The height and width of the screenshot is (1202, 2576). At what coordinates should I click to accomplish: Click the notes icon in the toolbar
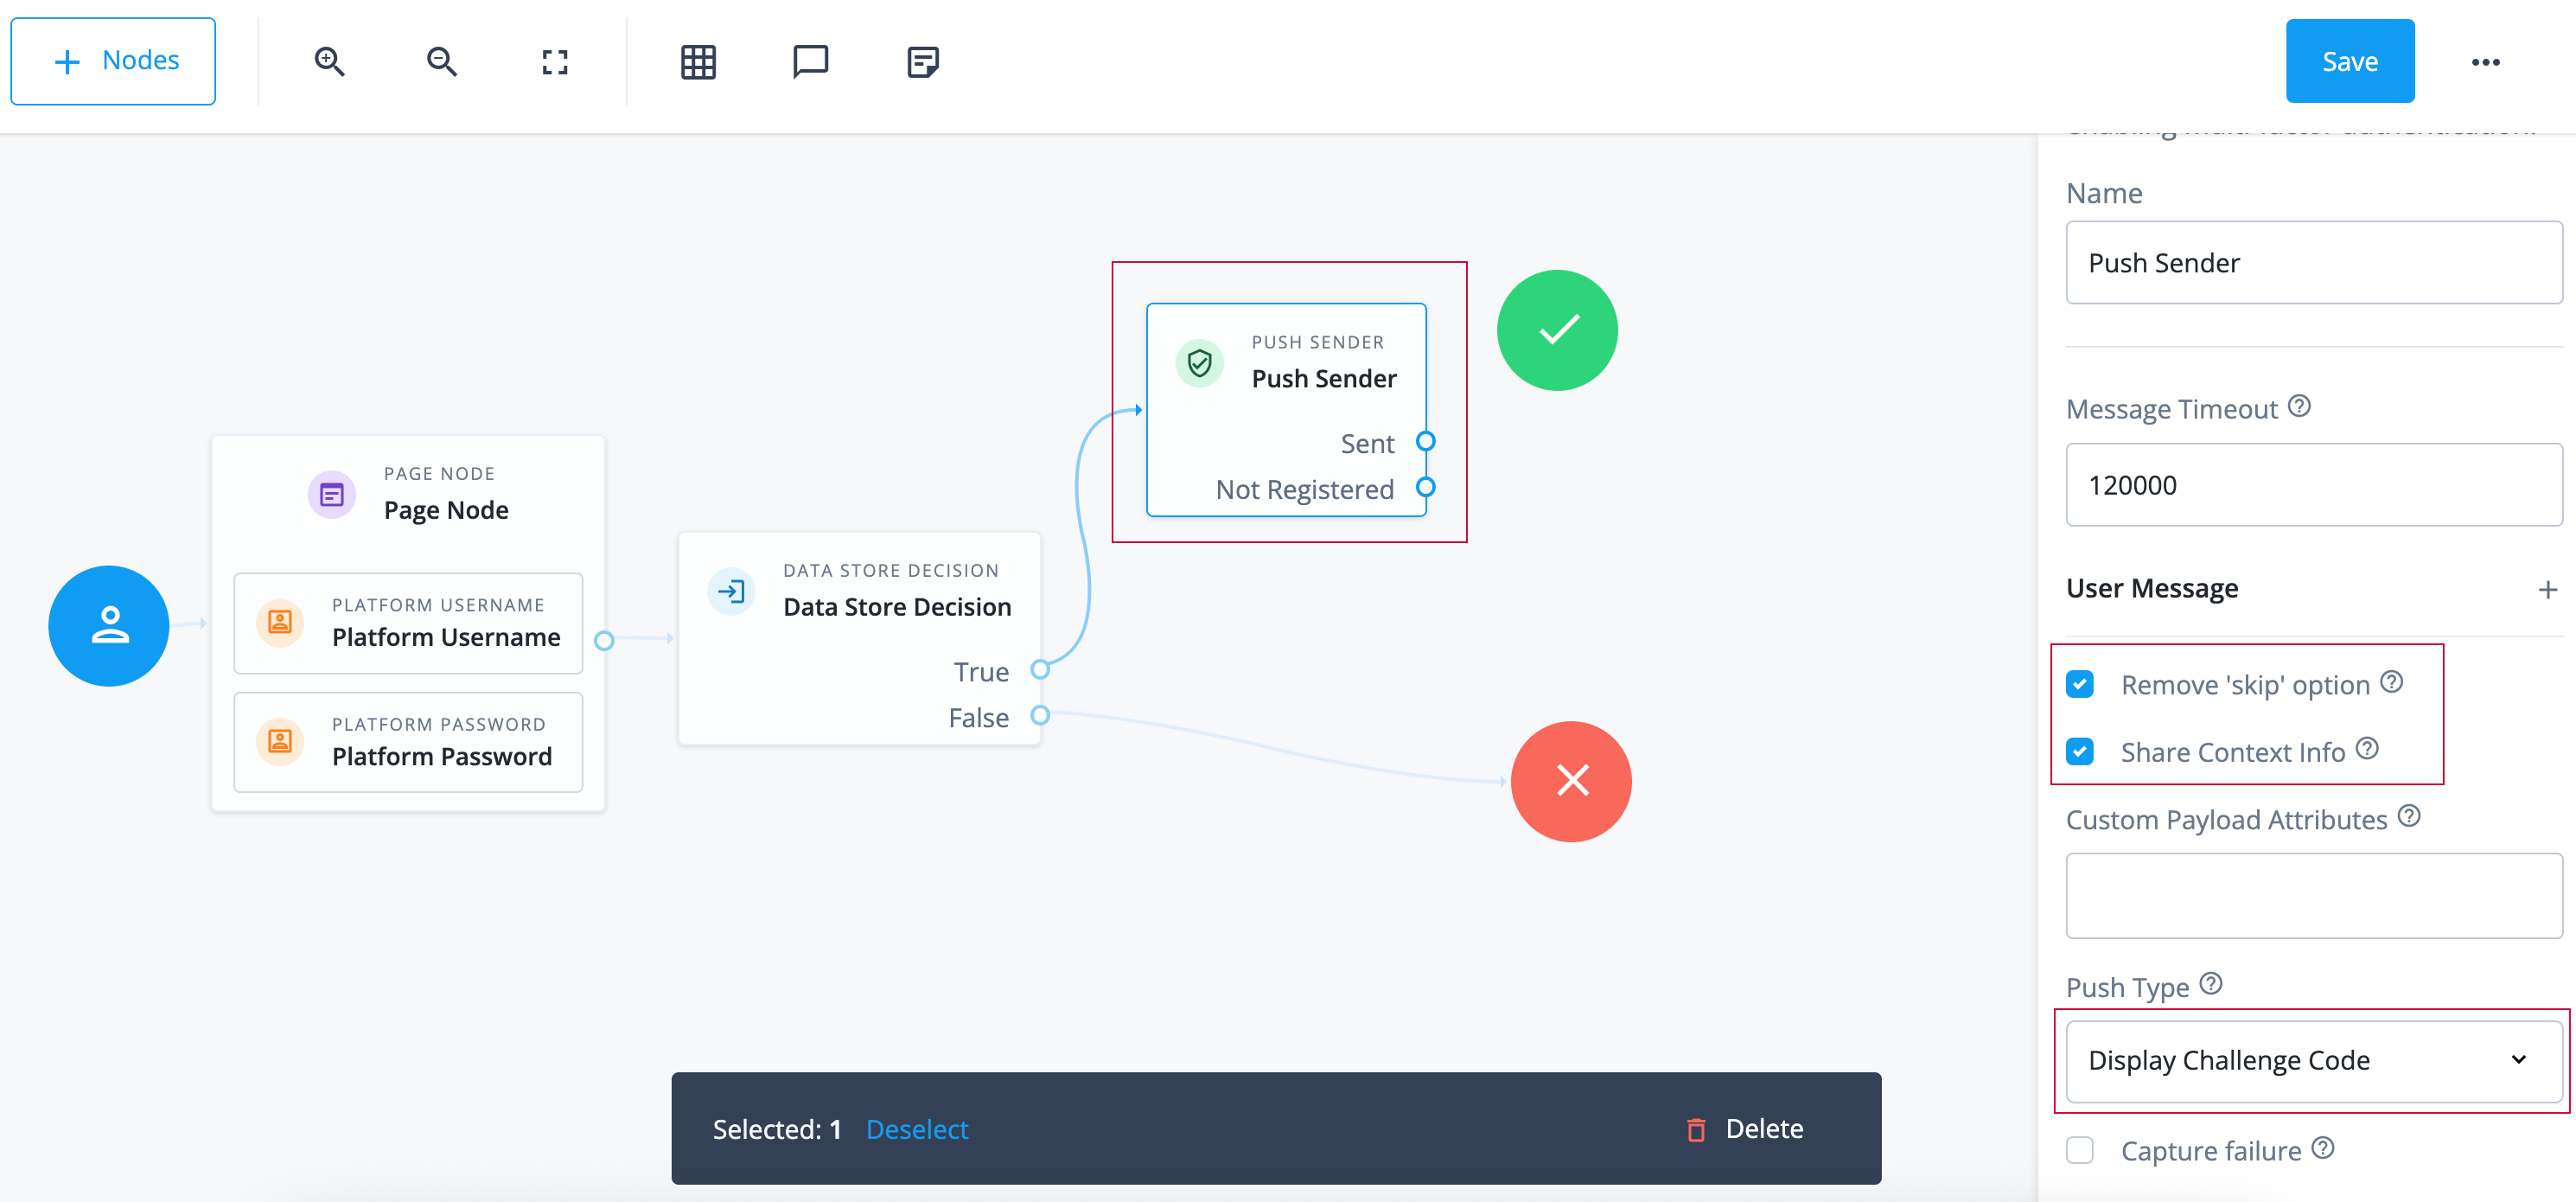(x=922, y=61)
